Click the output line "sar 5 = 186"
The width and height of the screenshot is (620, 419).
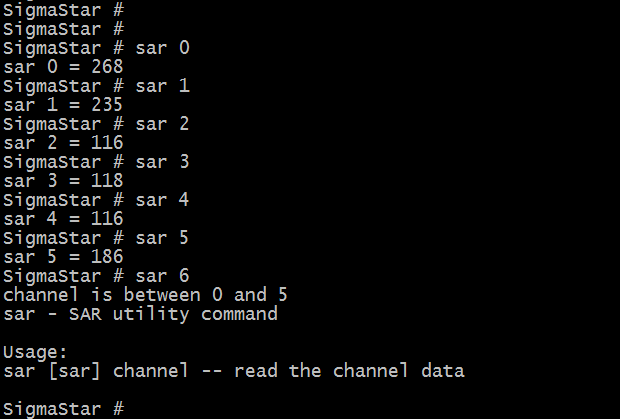pos(62,256)
